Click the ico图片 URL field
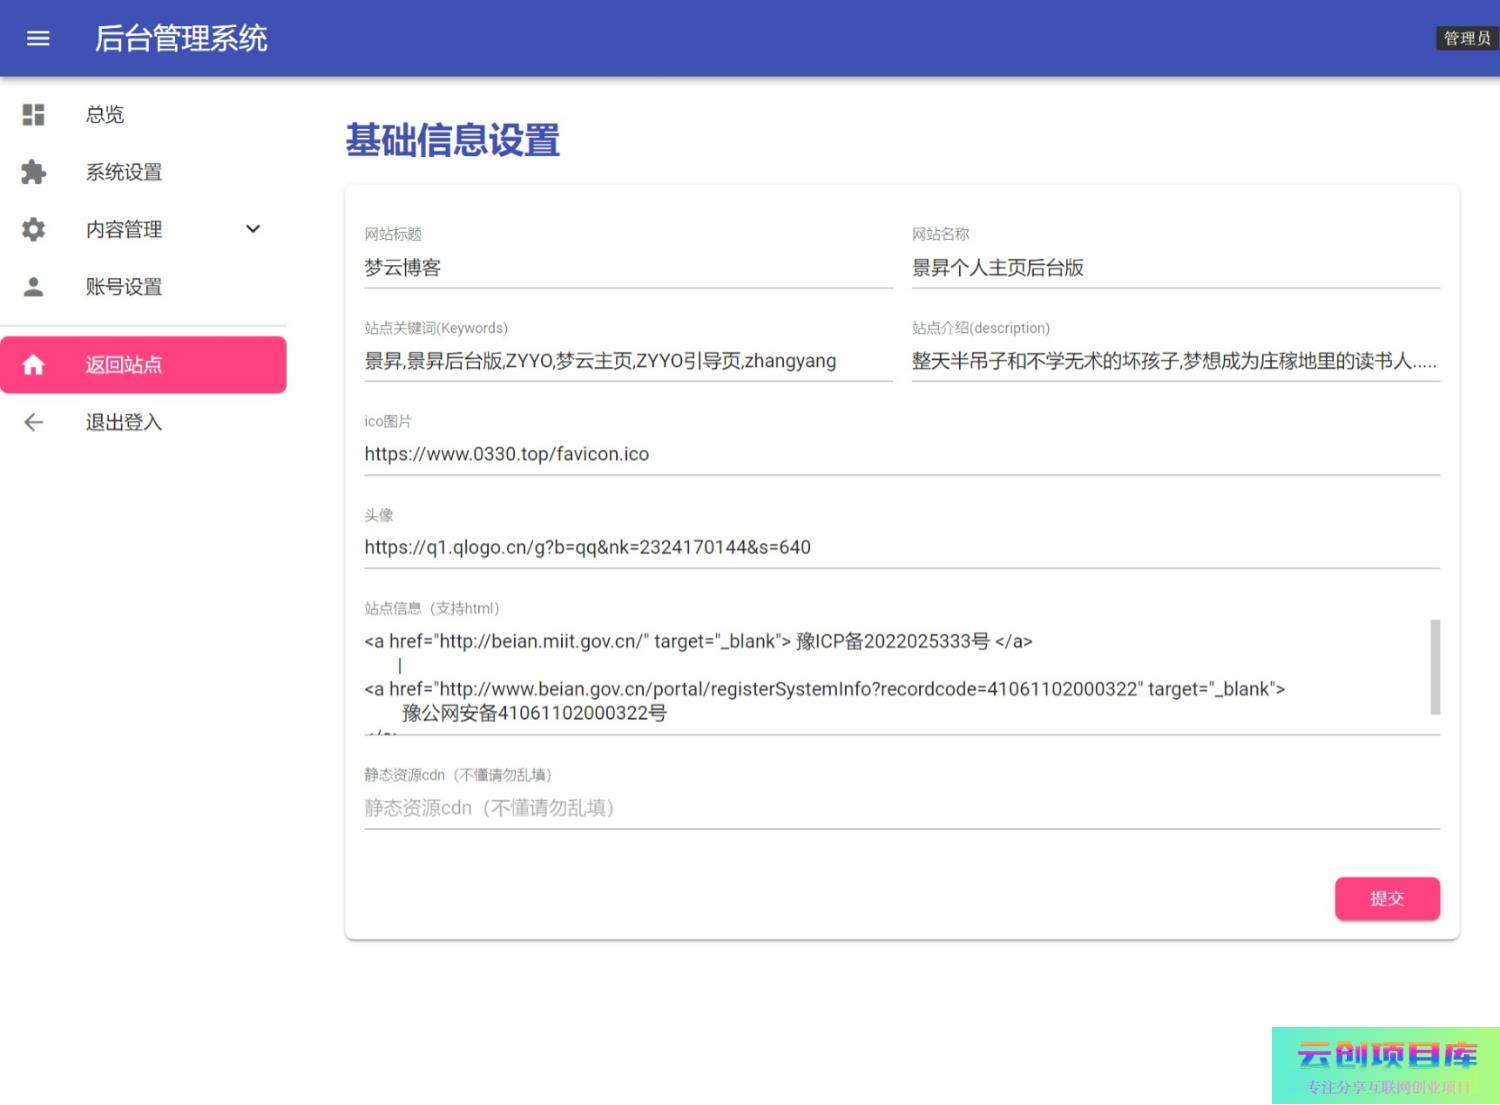Image resolution: width=1500 pixels, height=1105 pixels. 900,454
